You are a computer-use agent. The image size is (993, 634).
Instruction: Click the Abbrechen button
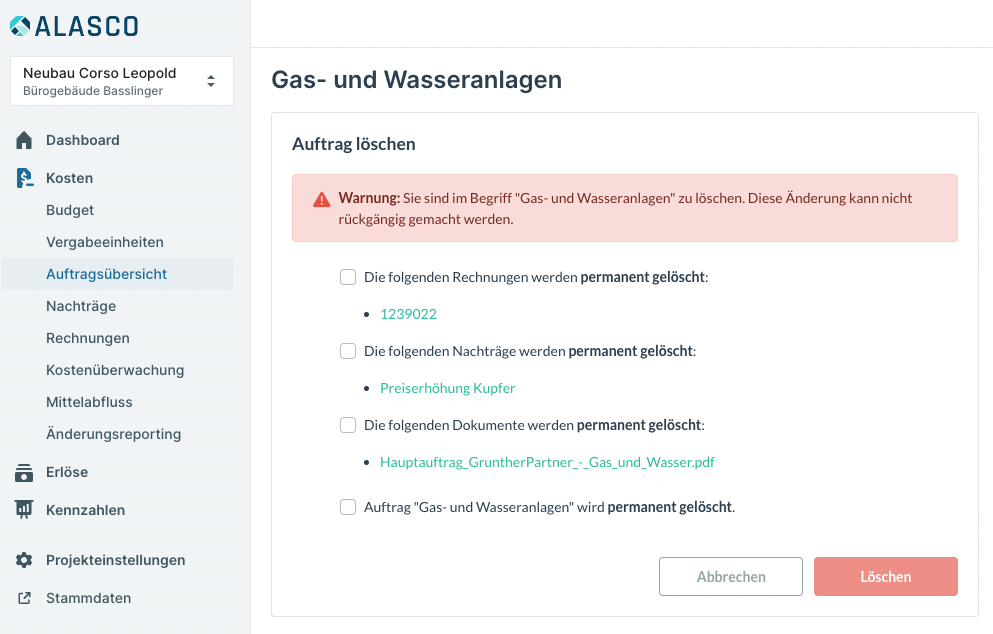coord(731,576)
